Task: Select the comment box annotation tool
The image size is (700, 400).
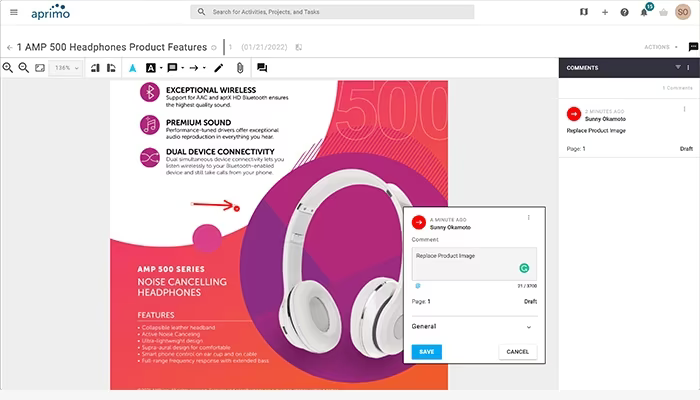Action: tap(172, 68)
